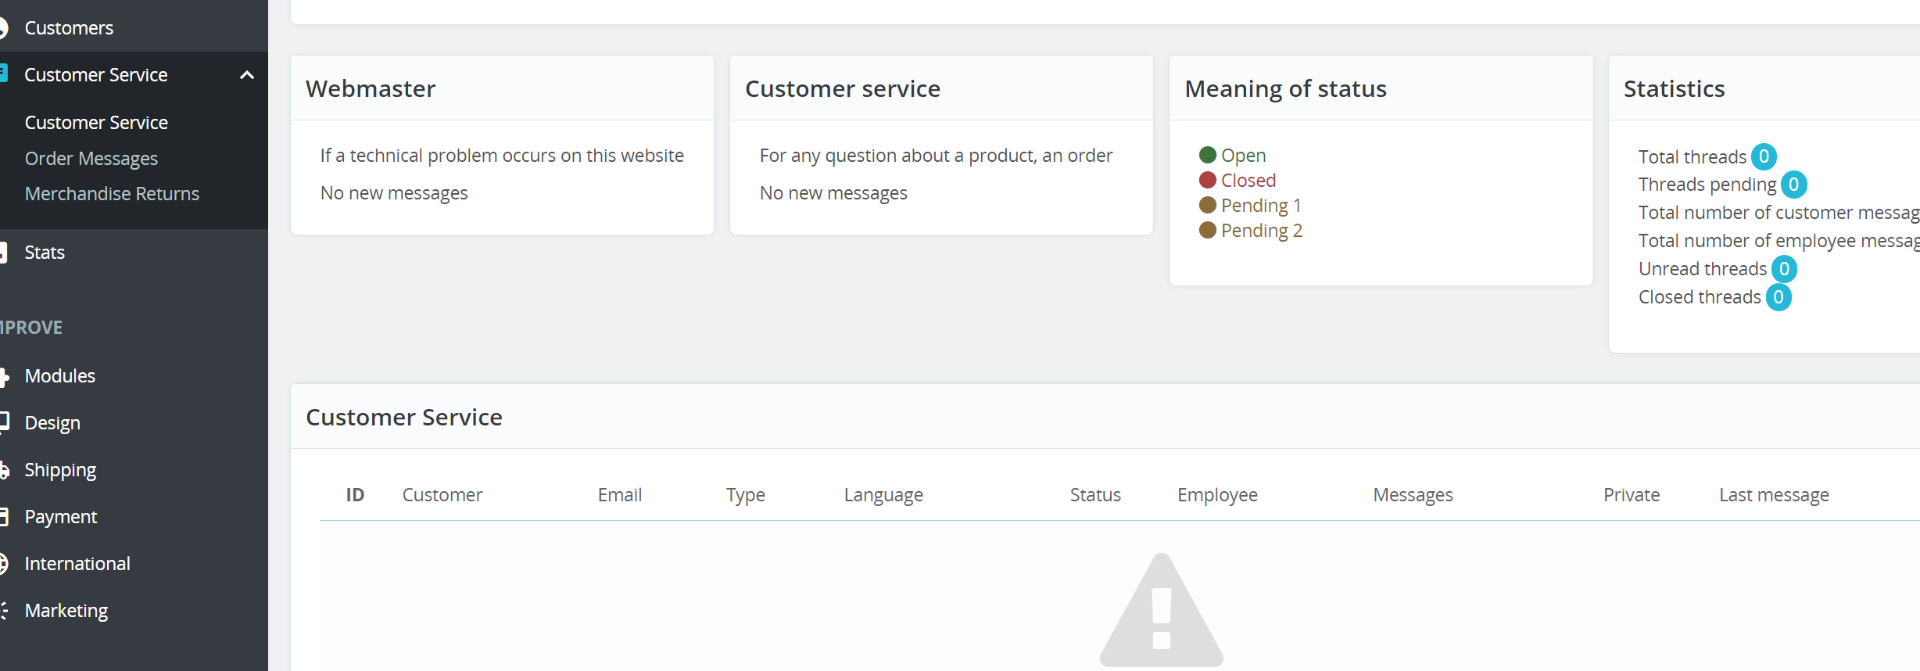The height and width of the screenshot is (671, 1920).
Task: Go to Merchandise Returns page
Action: click(x=112, y=194)
